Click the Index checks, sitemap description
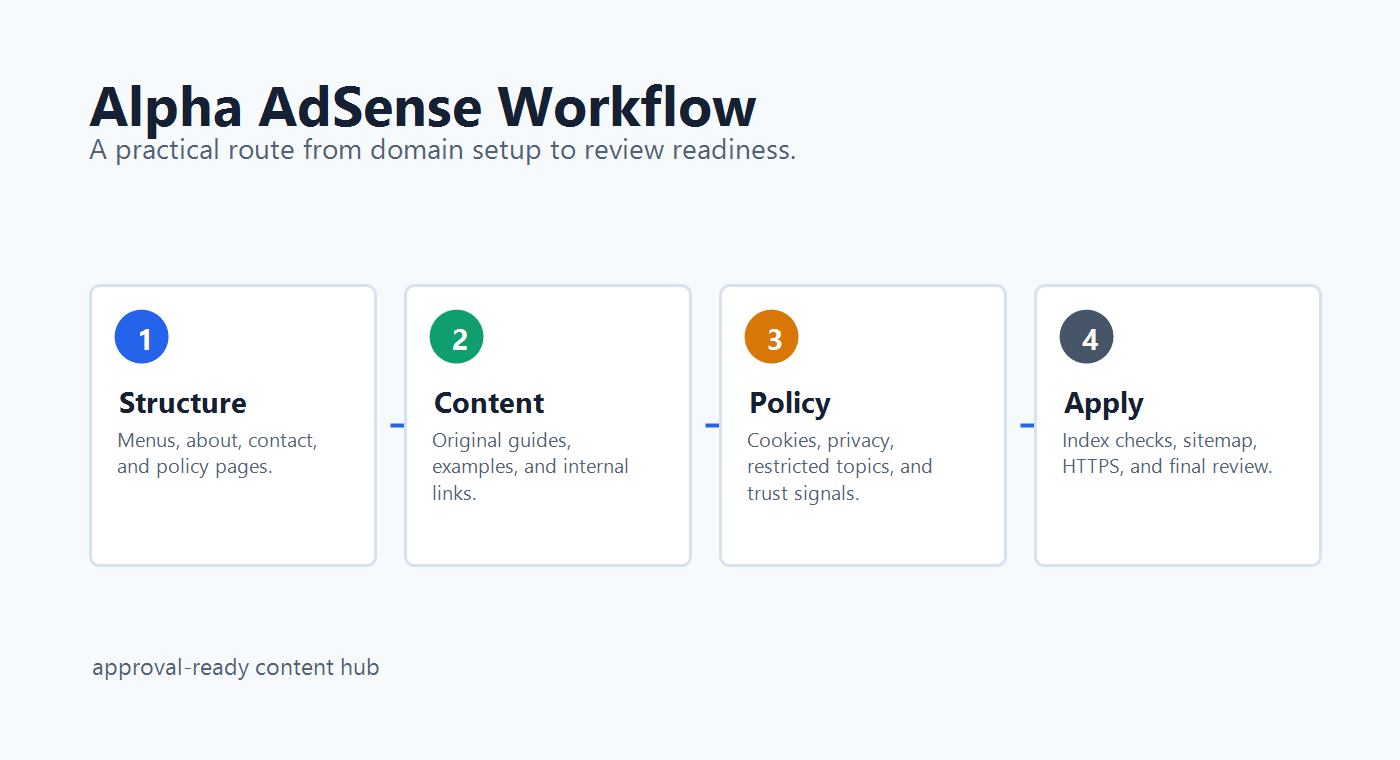Viewport: 1400px width, 760px height. click(x=1167, y=453)
